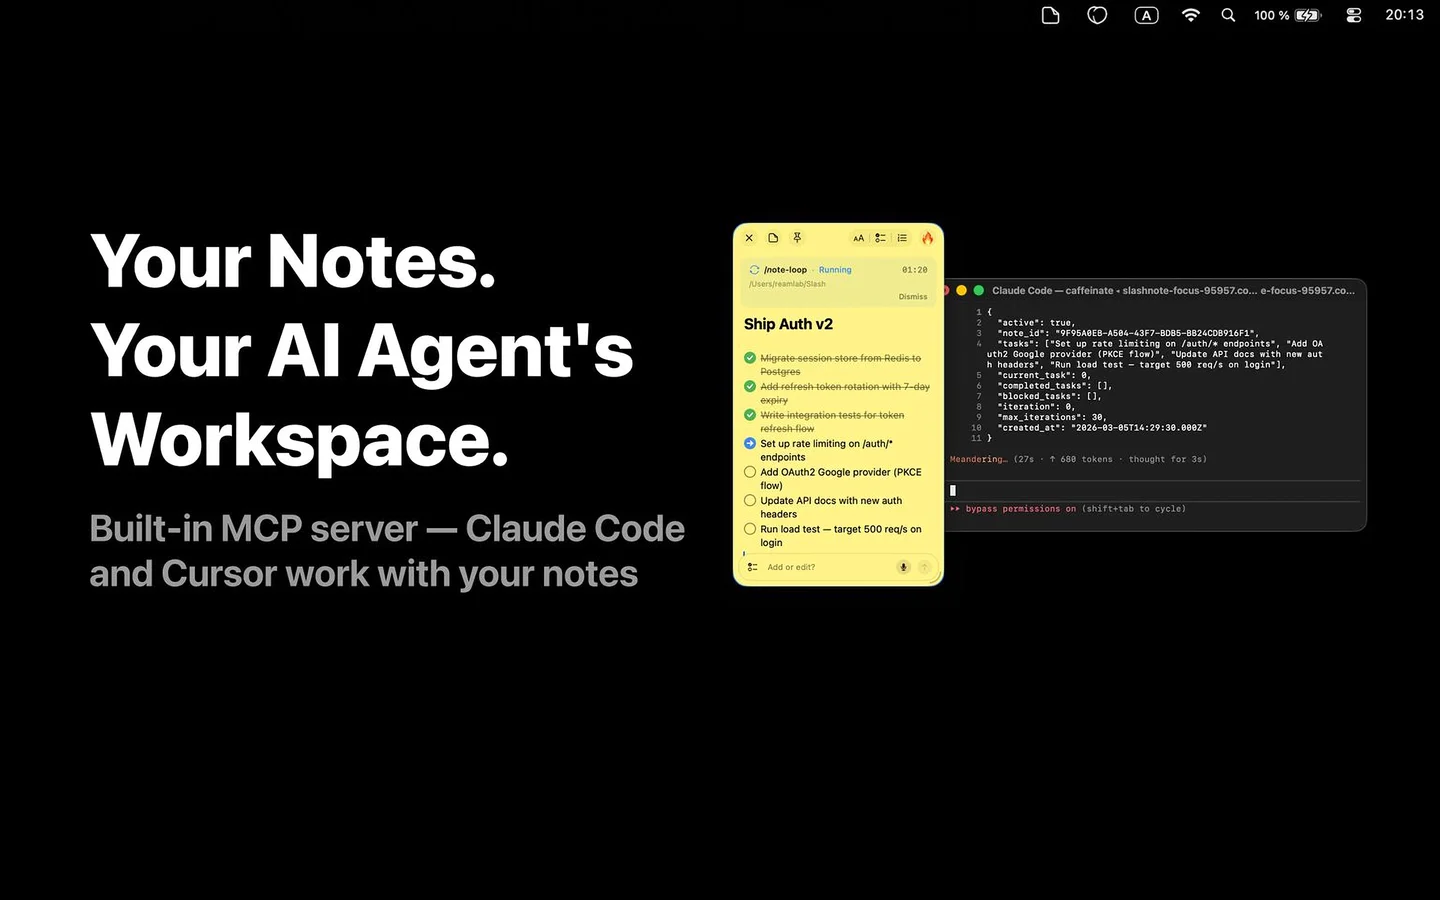1440x900 pixels.
Task: Open the peach-shaped menu bar icon
Action: [1097, 15]
